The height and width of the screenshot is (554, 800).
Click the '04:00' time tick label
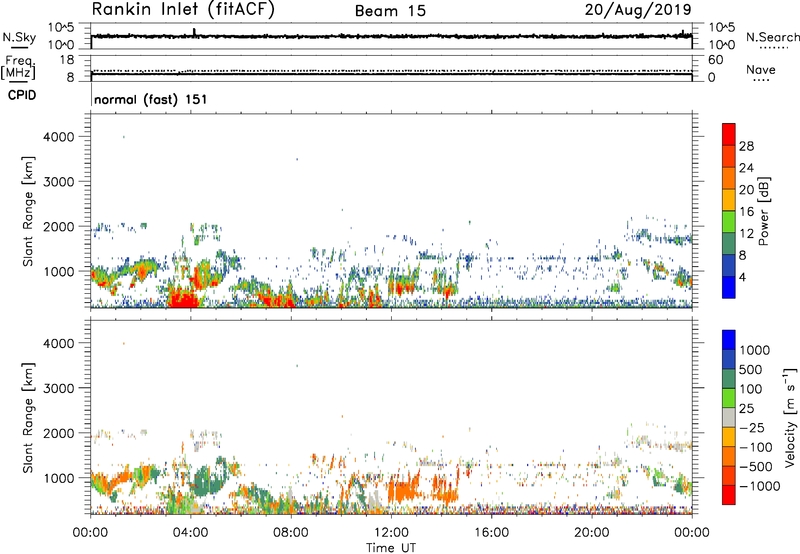tap(190, 533)
